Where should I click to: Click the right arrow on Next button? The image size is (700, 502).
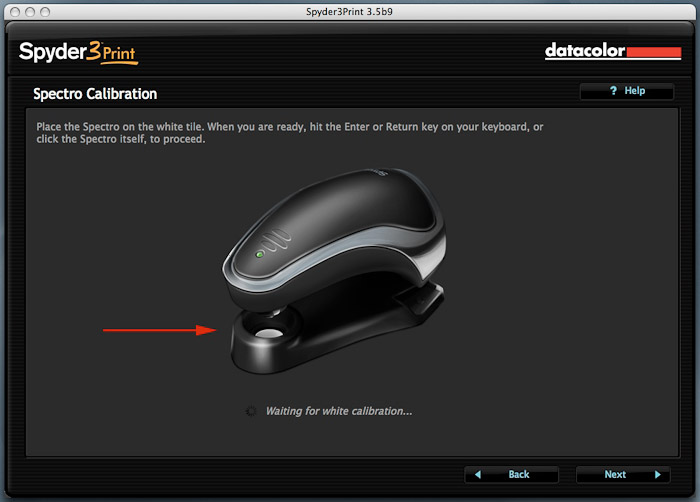click(x=657, y=474)
